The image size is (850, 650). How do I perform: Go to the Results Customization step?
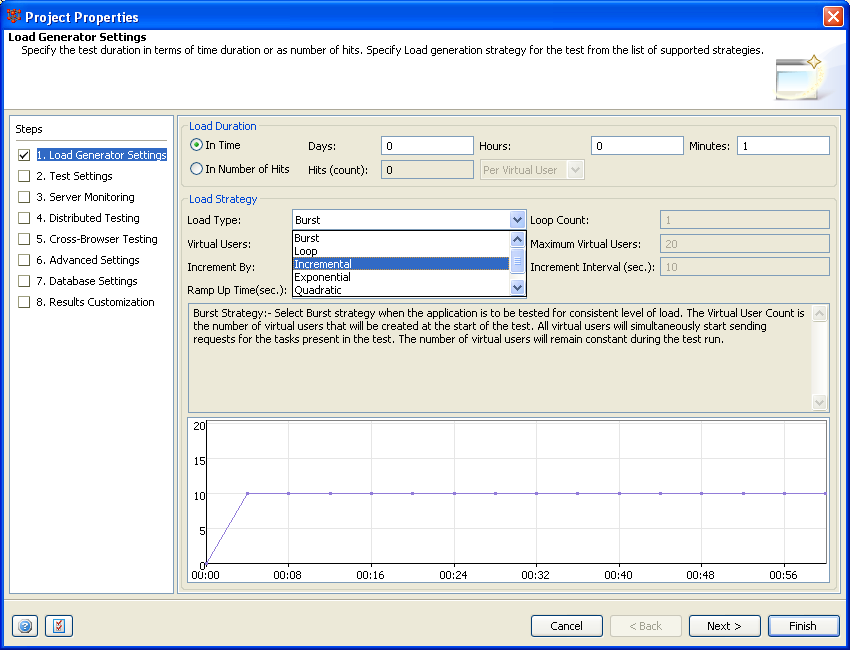(95, 302)
